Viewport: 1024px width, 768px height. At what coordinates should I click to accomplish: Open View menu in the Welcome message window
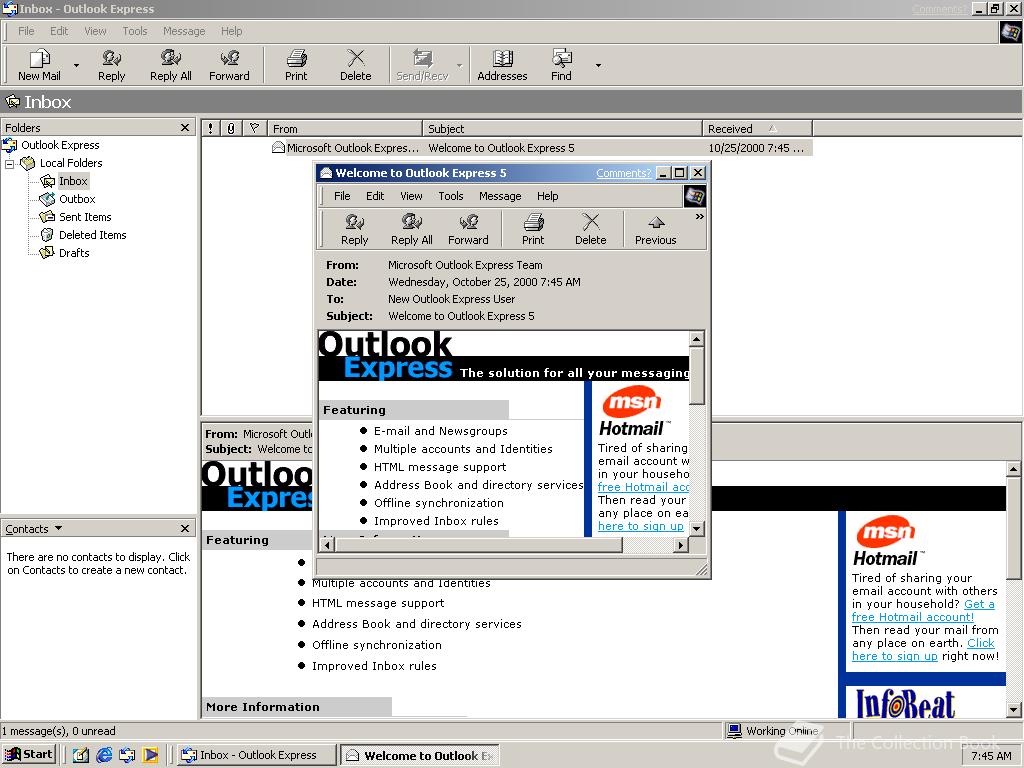tap(411, 196)
